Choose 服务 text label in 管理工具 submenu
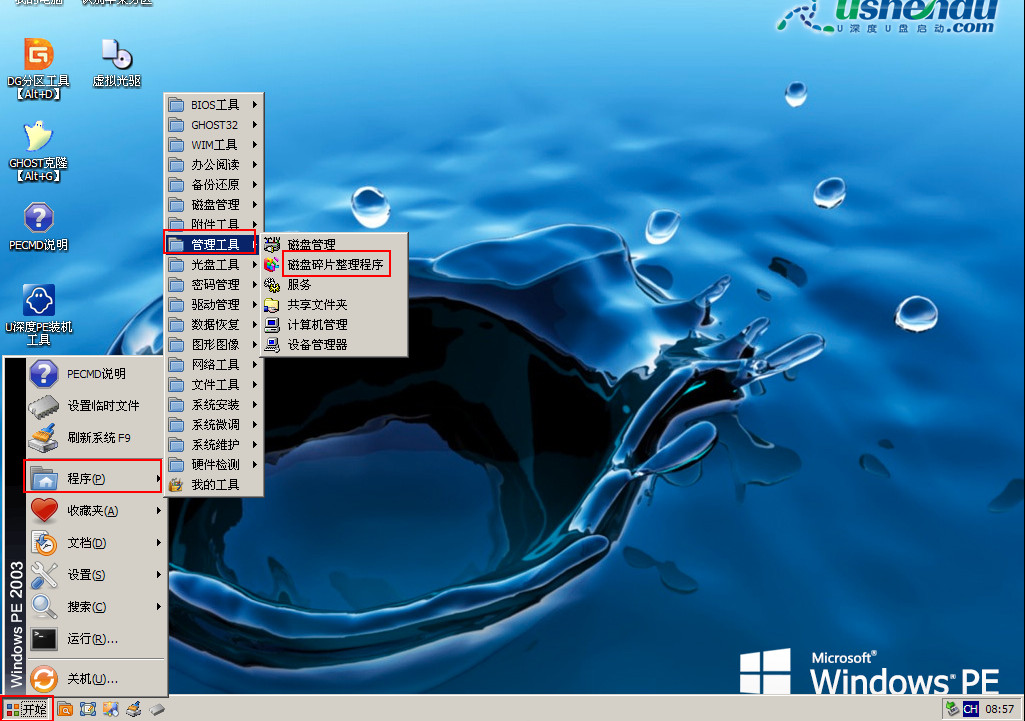This screenshot has height=721, width=1025. coord(299,285)
